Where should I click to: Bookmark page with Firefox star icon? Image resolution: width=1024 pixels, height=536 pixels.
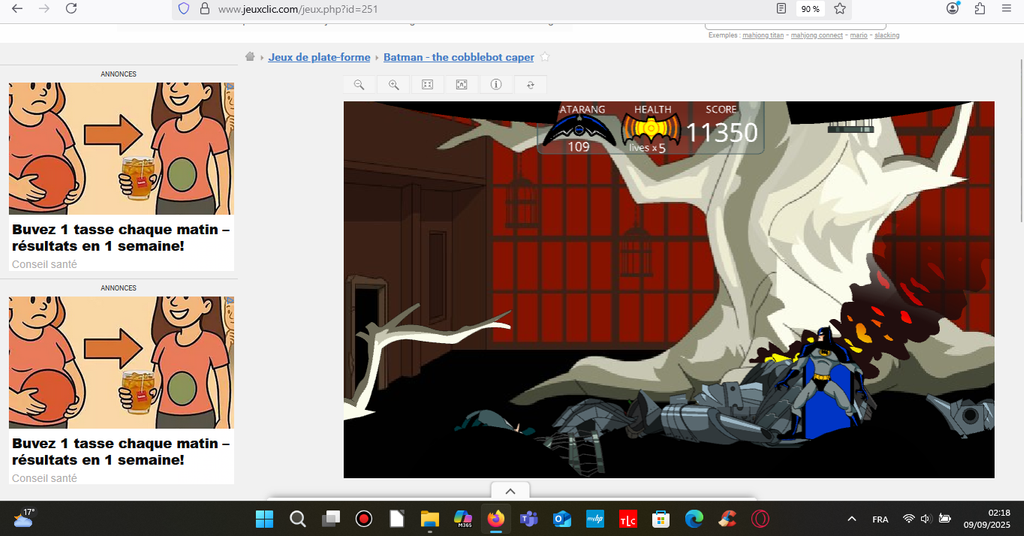point(840,9)
